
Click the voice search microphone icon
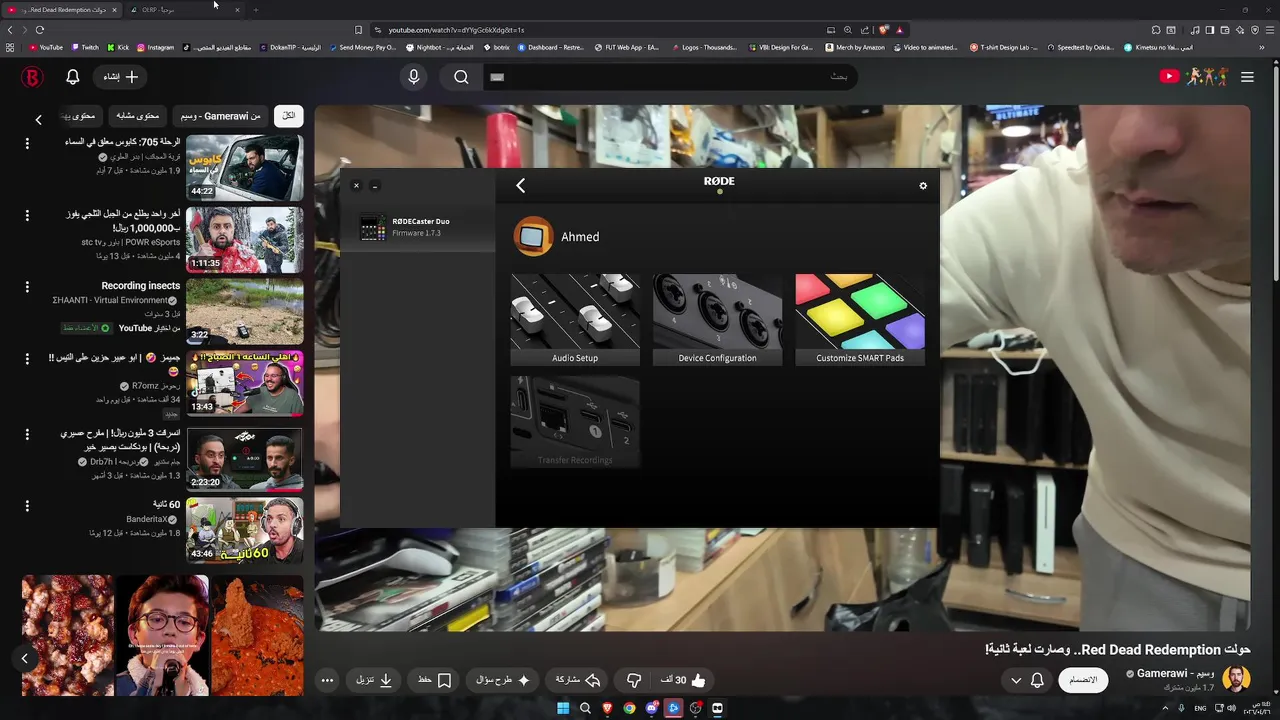(414, 77)
